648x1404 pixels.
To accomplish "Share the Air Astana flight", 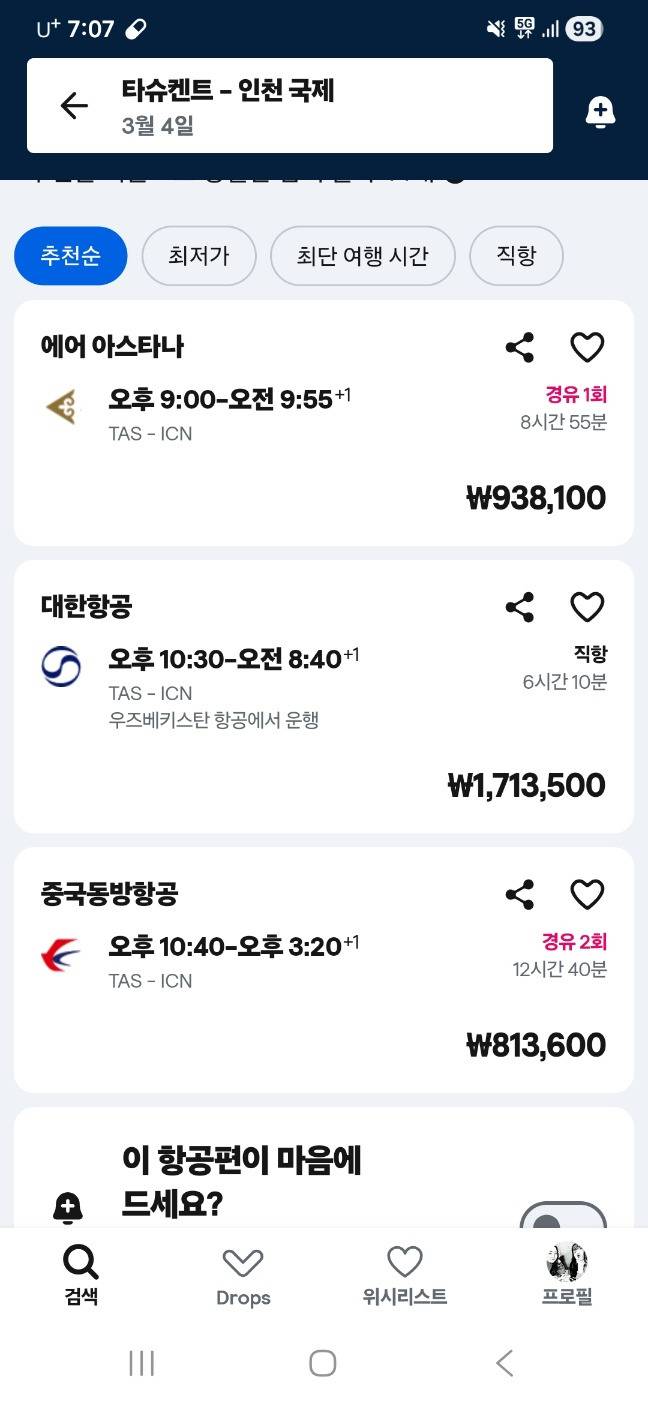I will [519, 348].
